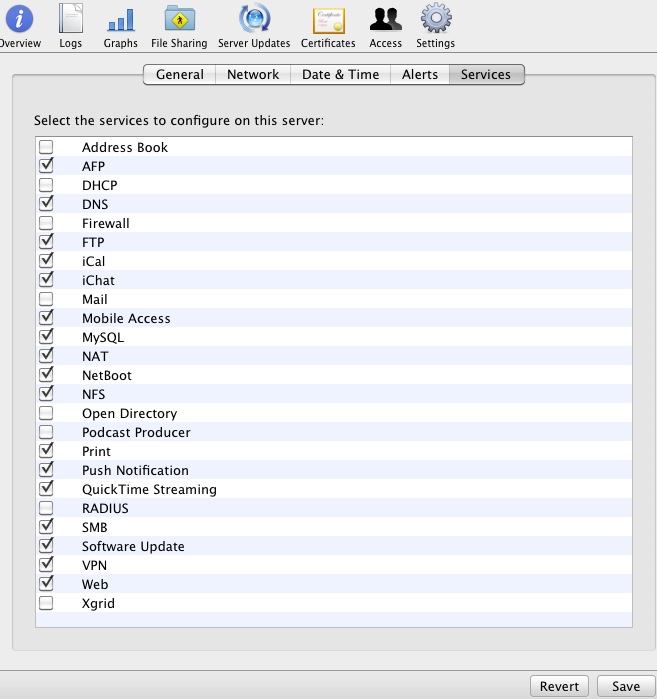Switch to the Network tab
Viewport: 657px width, 699px height.
[x=253, y=74]
